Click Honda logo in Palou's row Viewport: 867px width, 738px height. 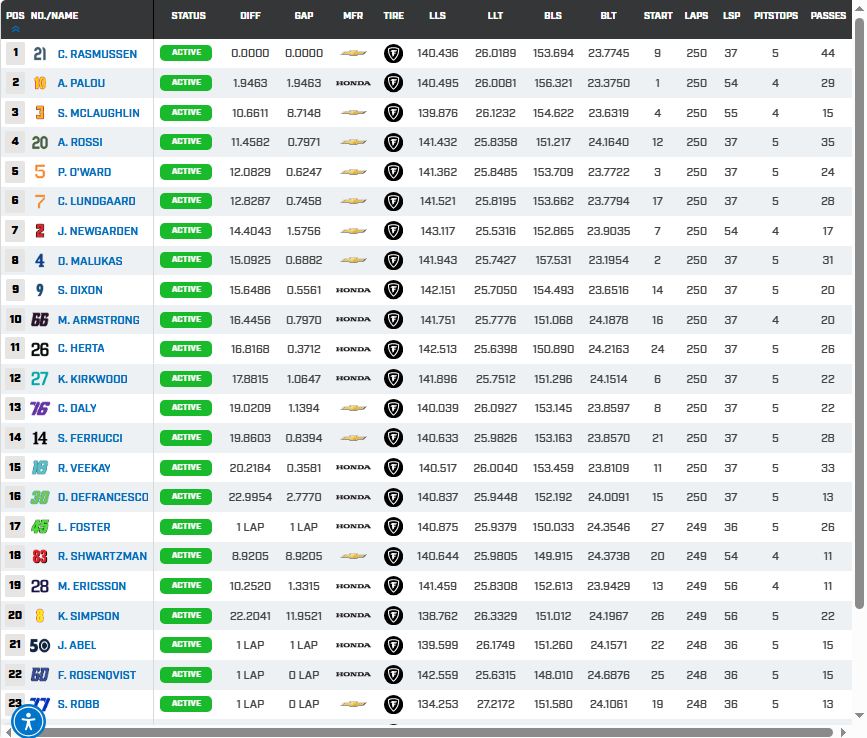point(353,83)
